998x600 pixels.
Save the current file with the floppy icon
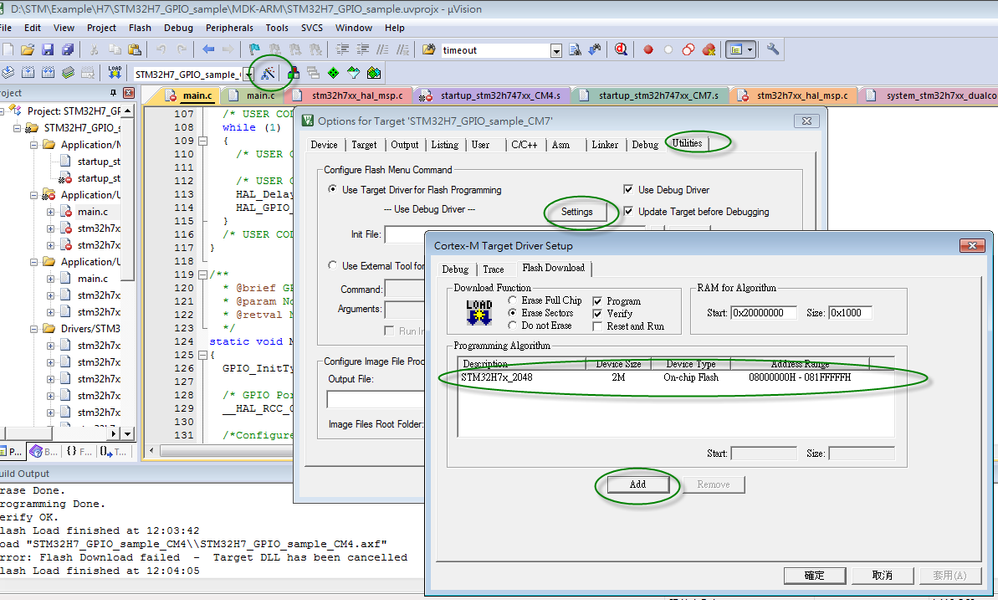pyautogui.click(x=47, y=50)
